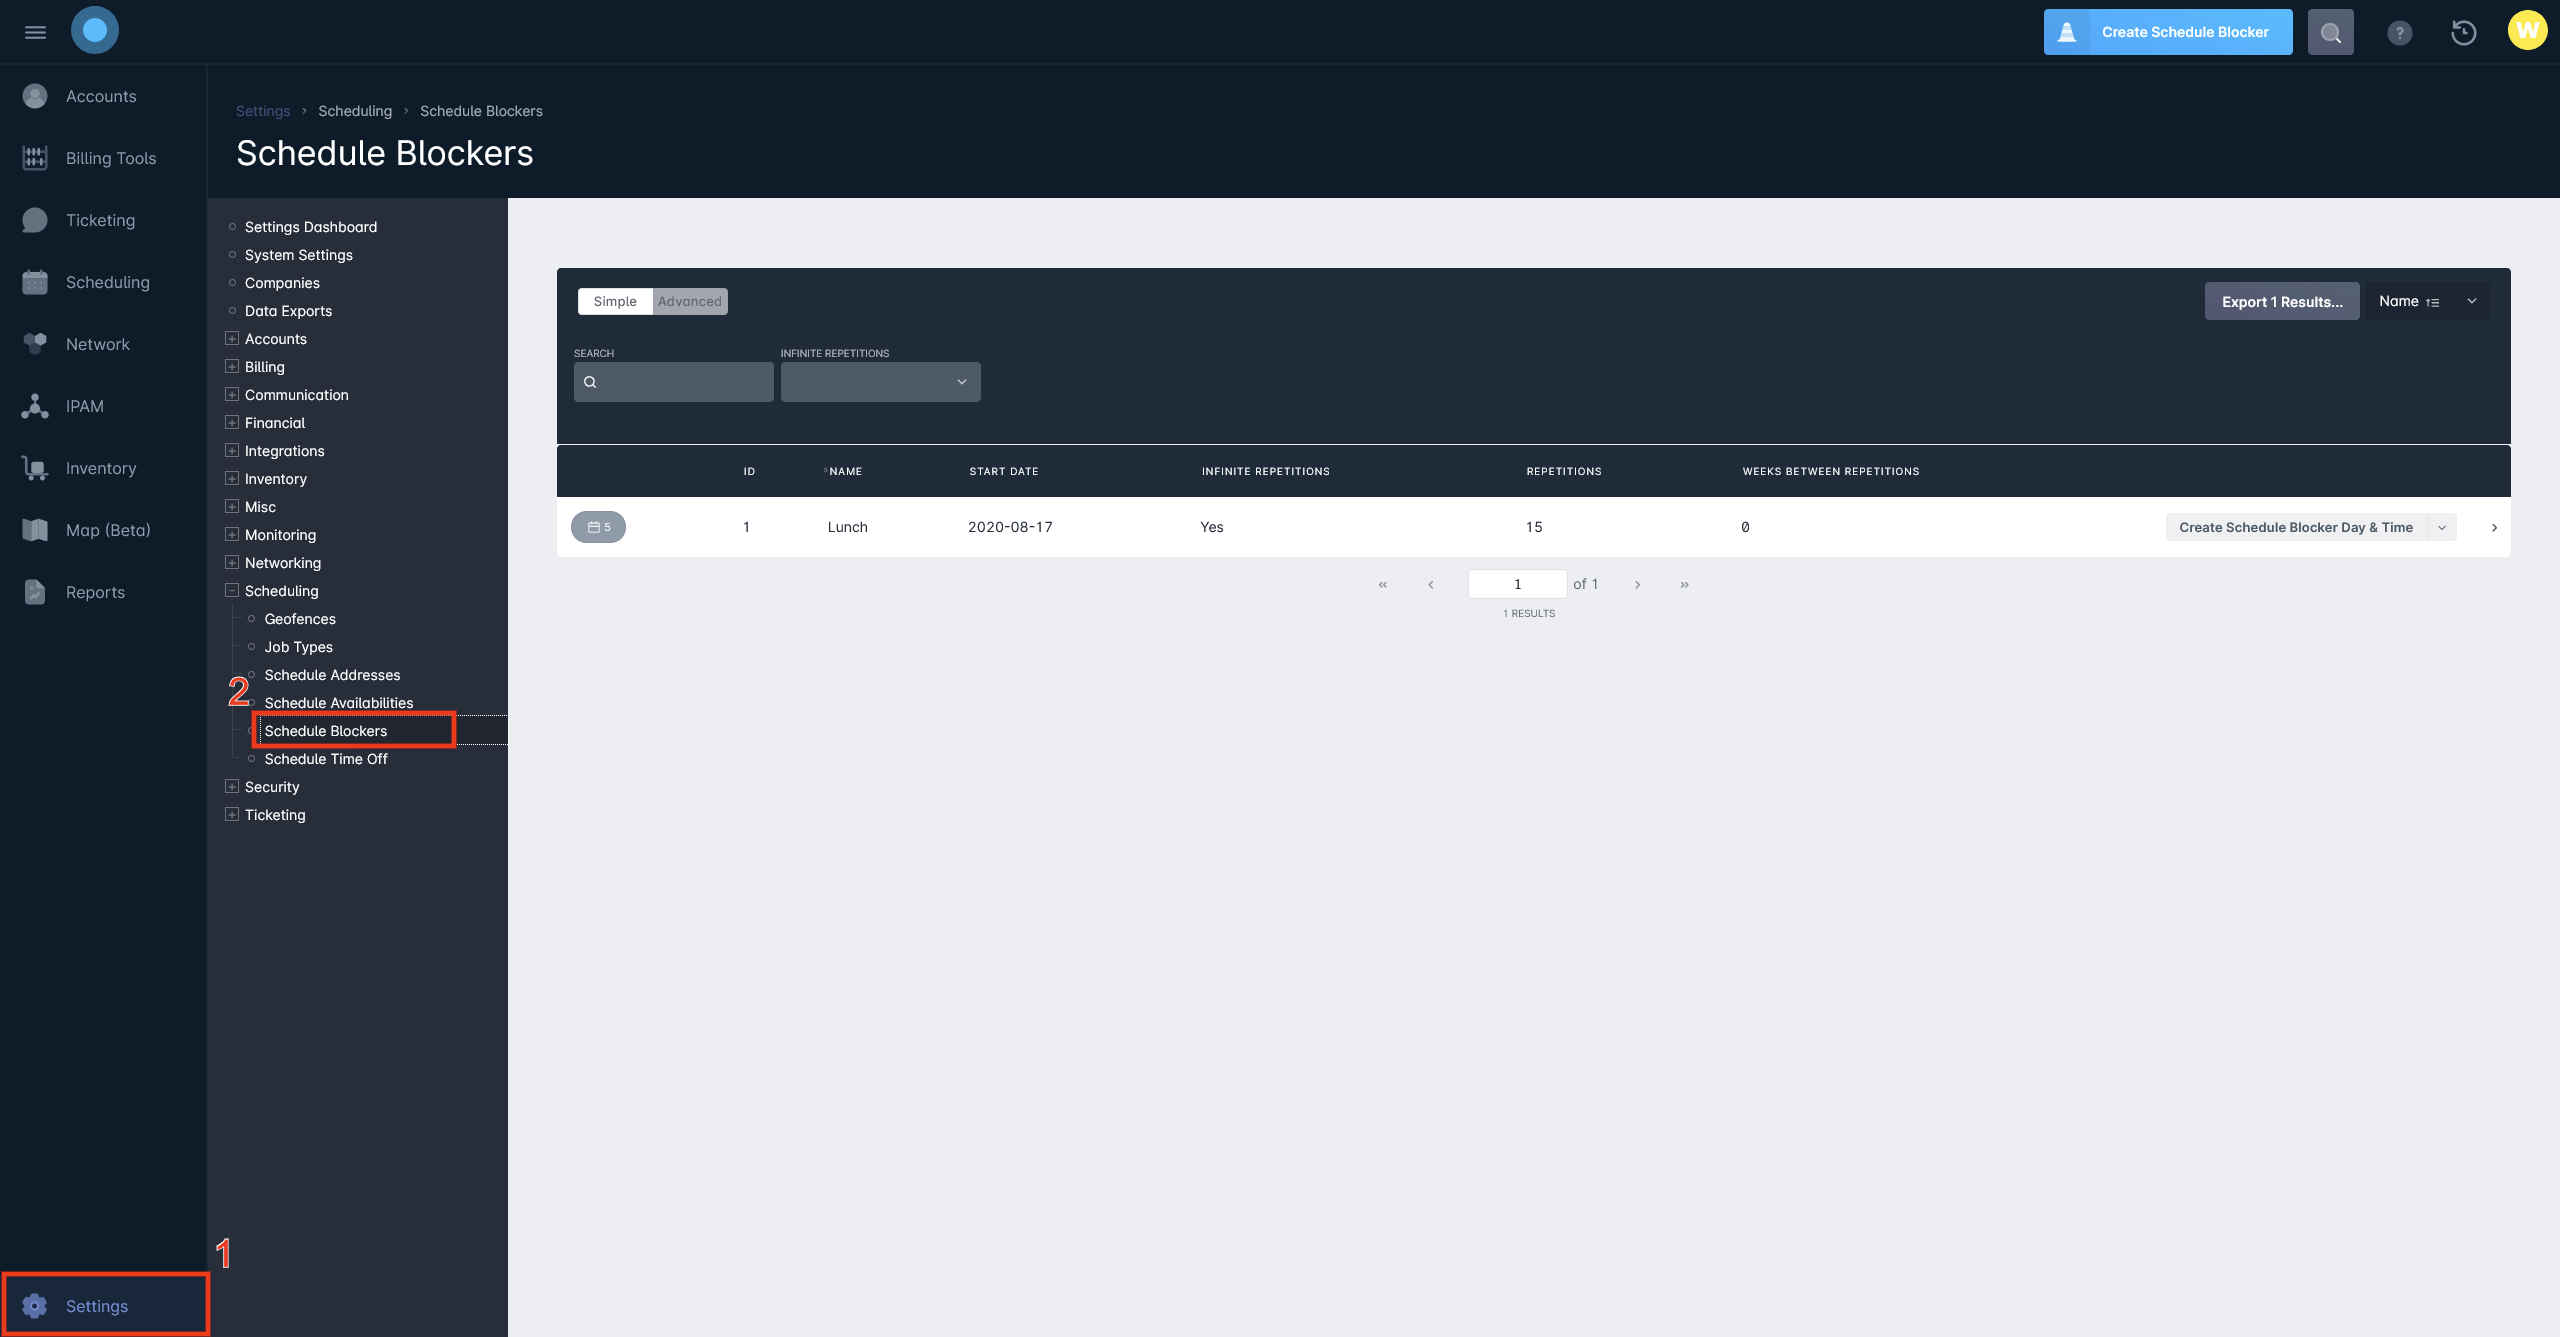Click the calendar badge showing 5
This screenshot has height=1337, width=2560.
point(598,527)
